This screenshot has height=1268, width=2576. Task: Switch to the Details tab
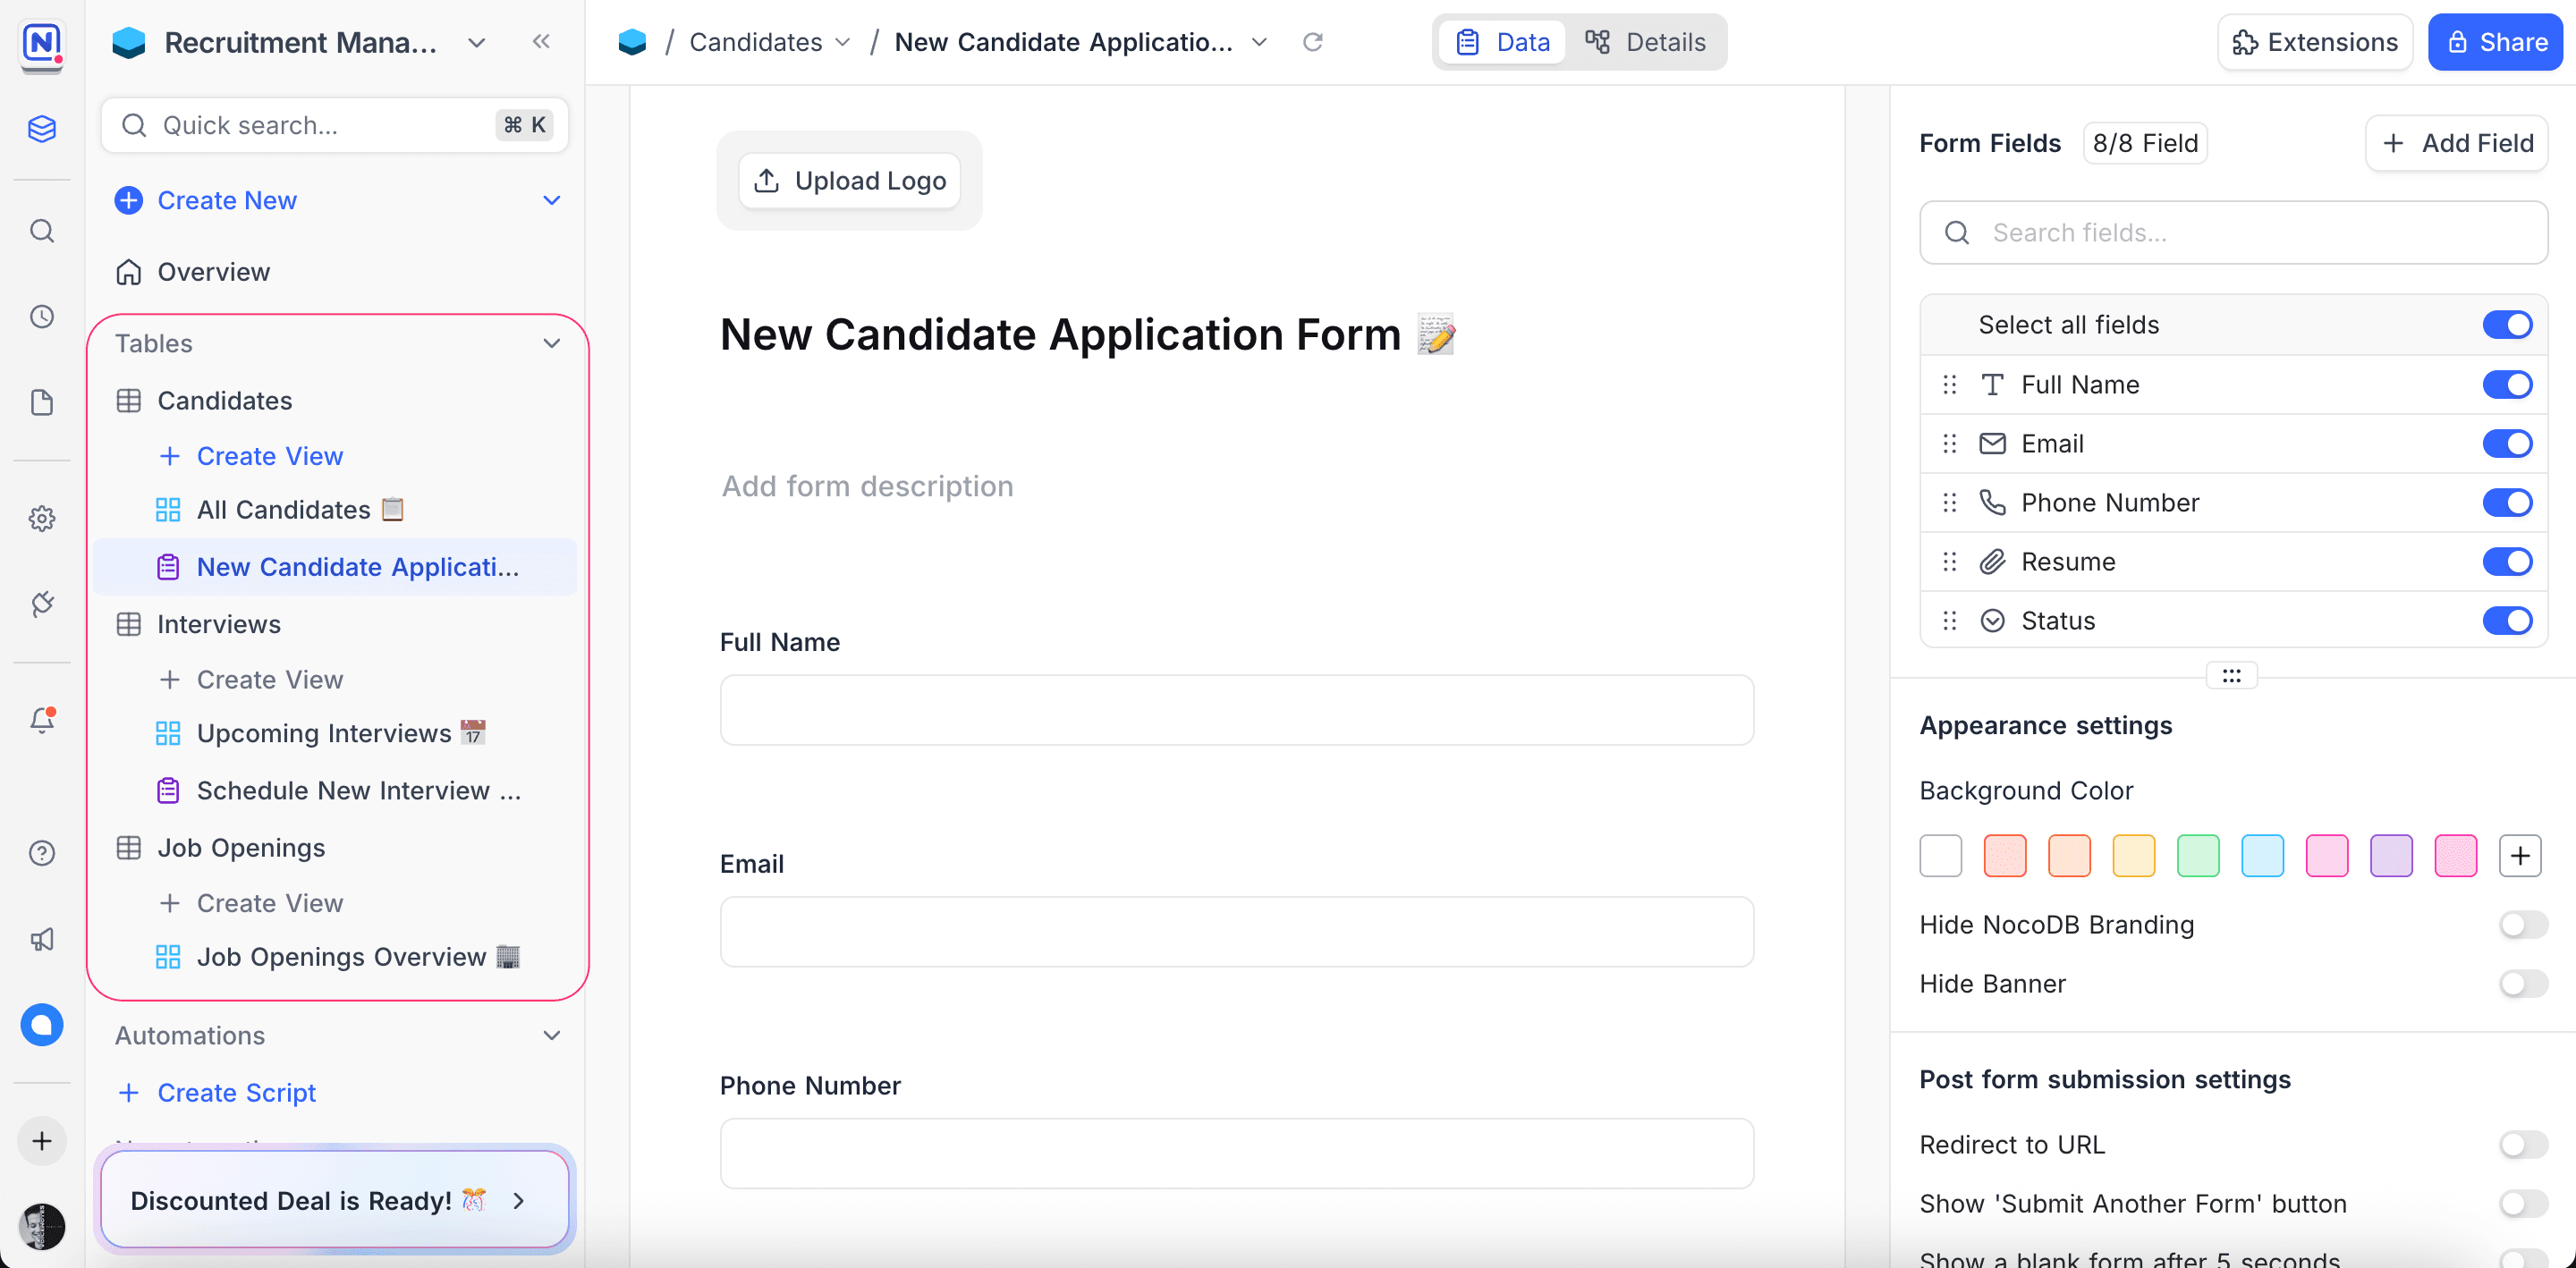(1645, 42)
